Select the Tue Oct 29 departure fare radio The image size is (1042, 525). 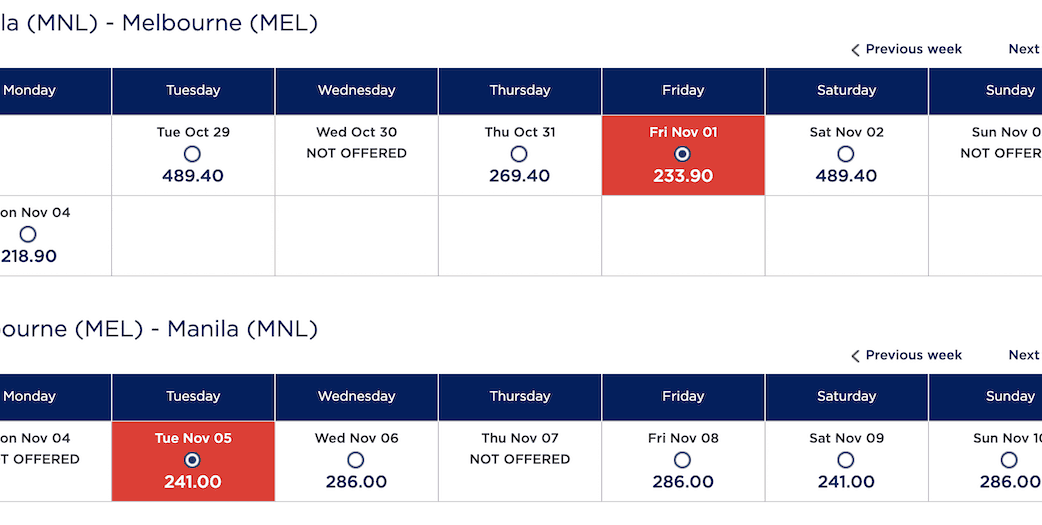click(x=192, y=154)
